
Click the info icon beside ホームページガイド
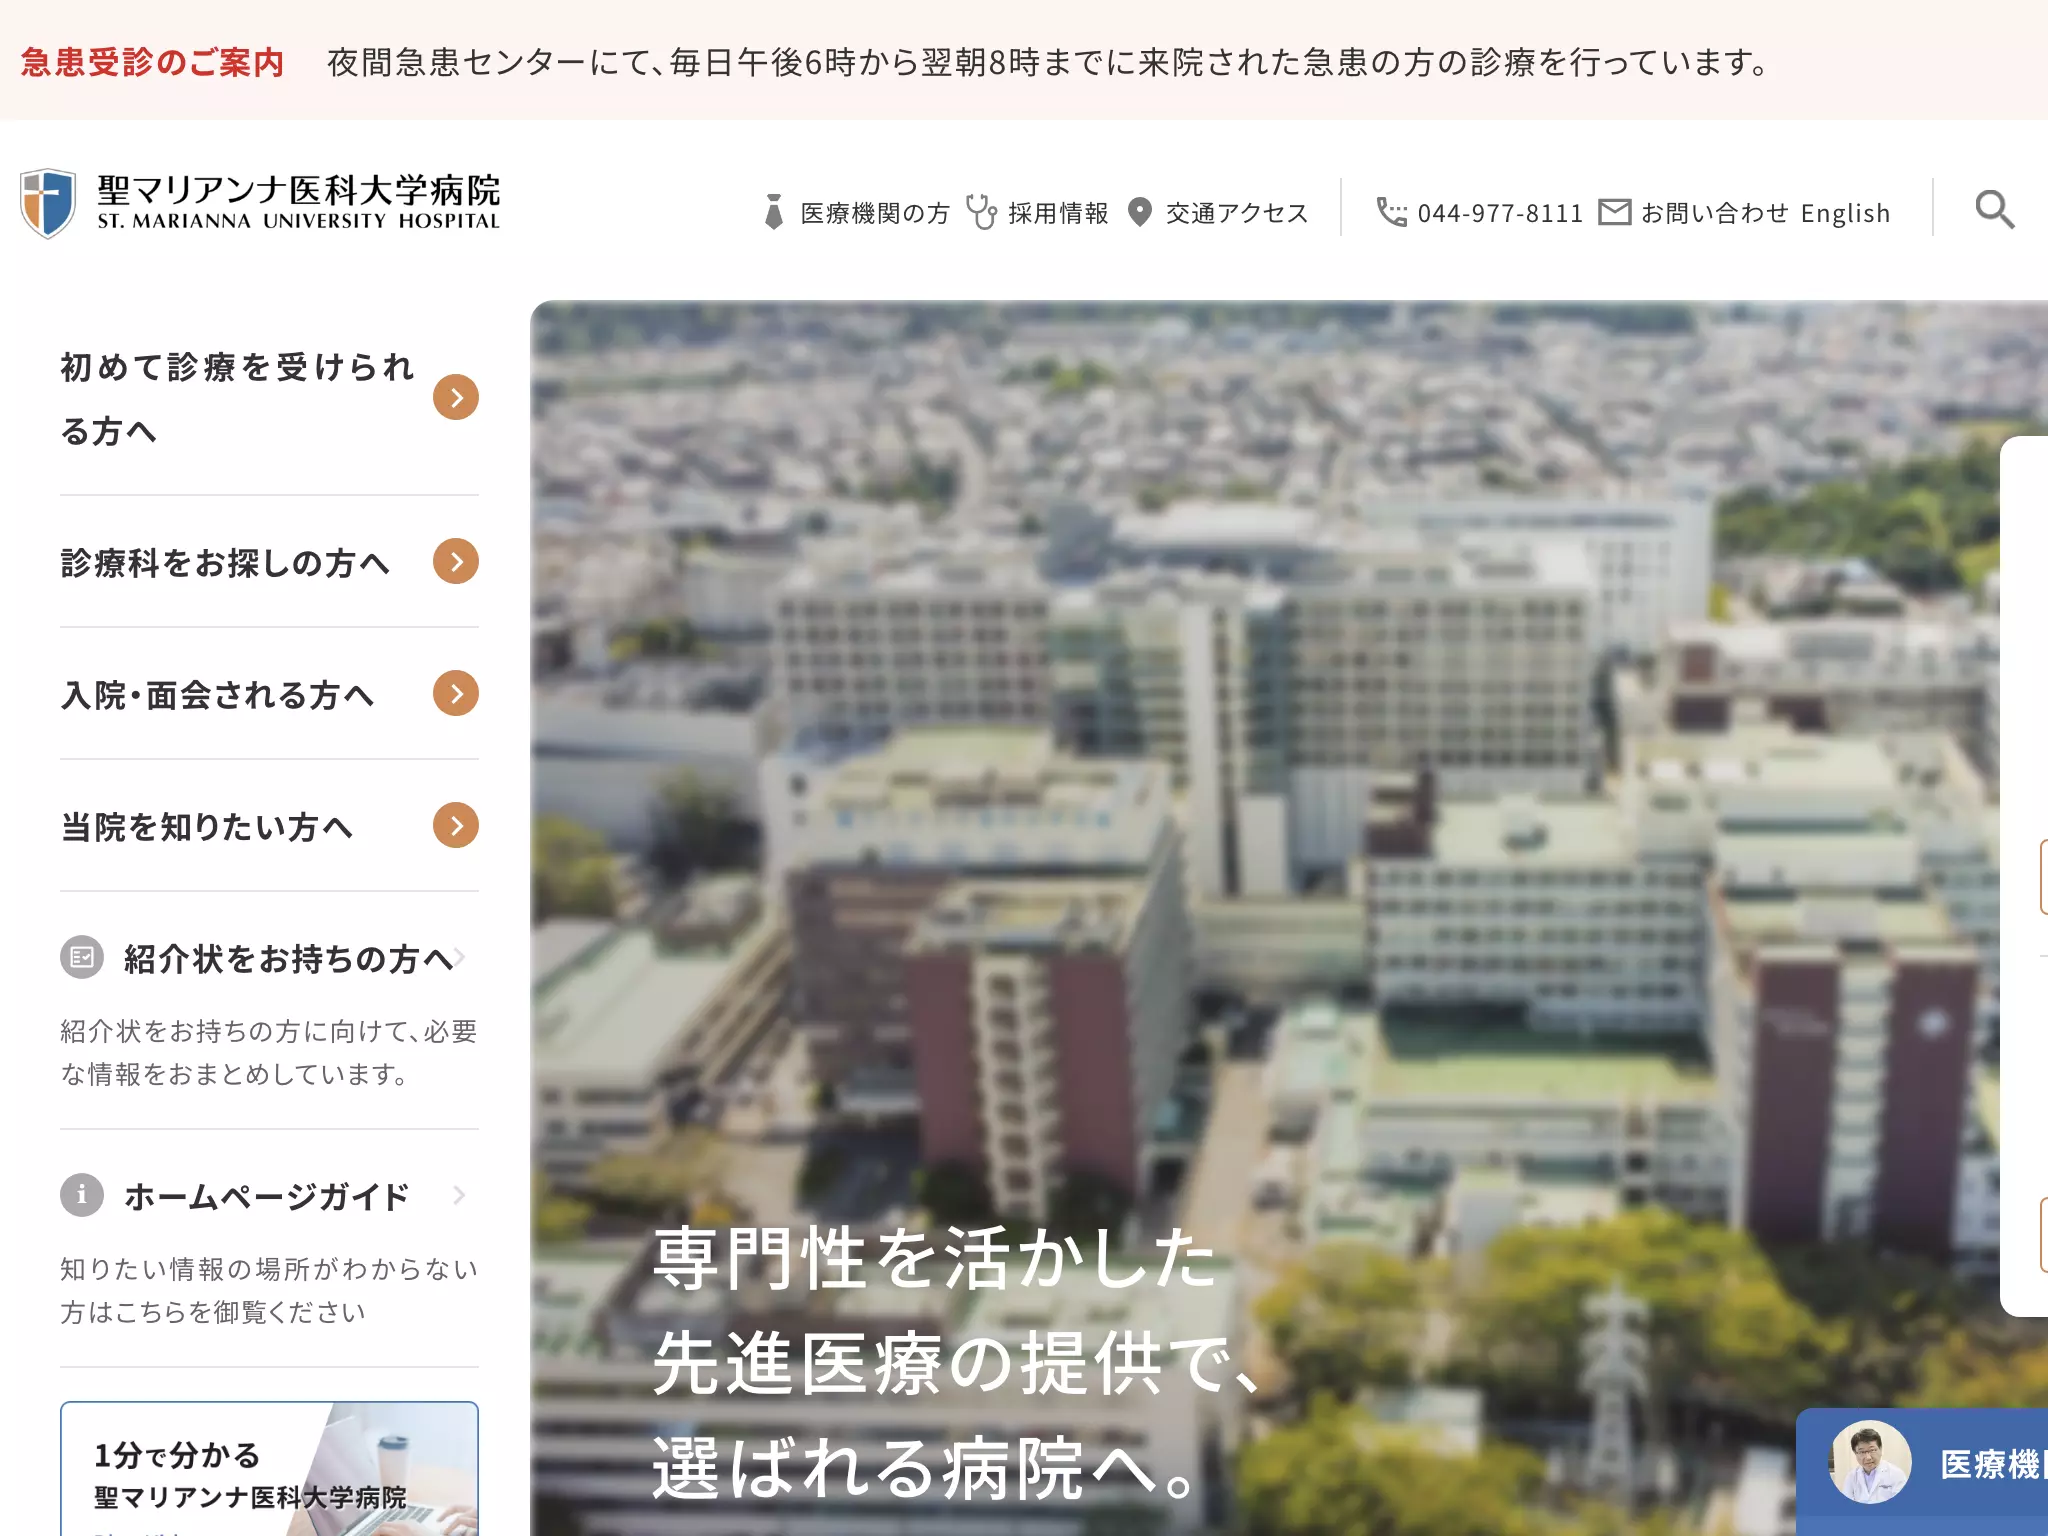coord(82,1195)
